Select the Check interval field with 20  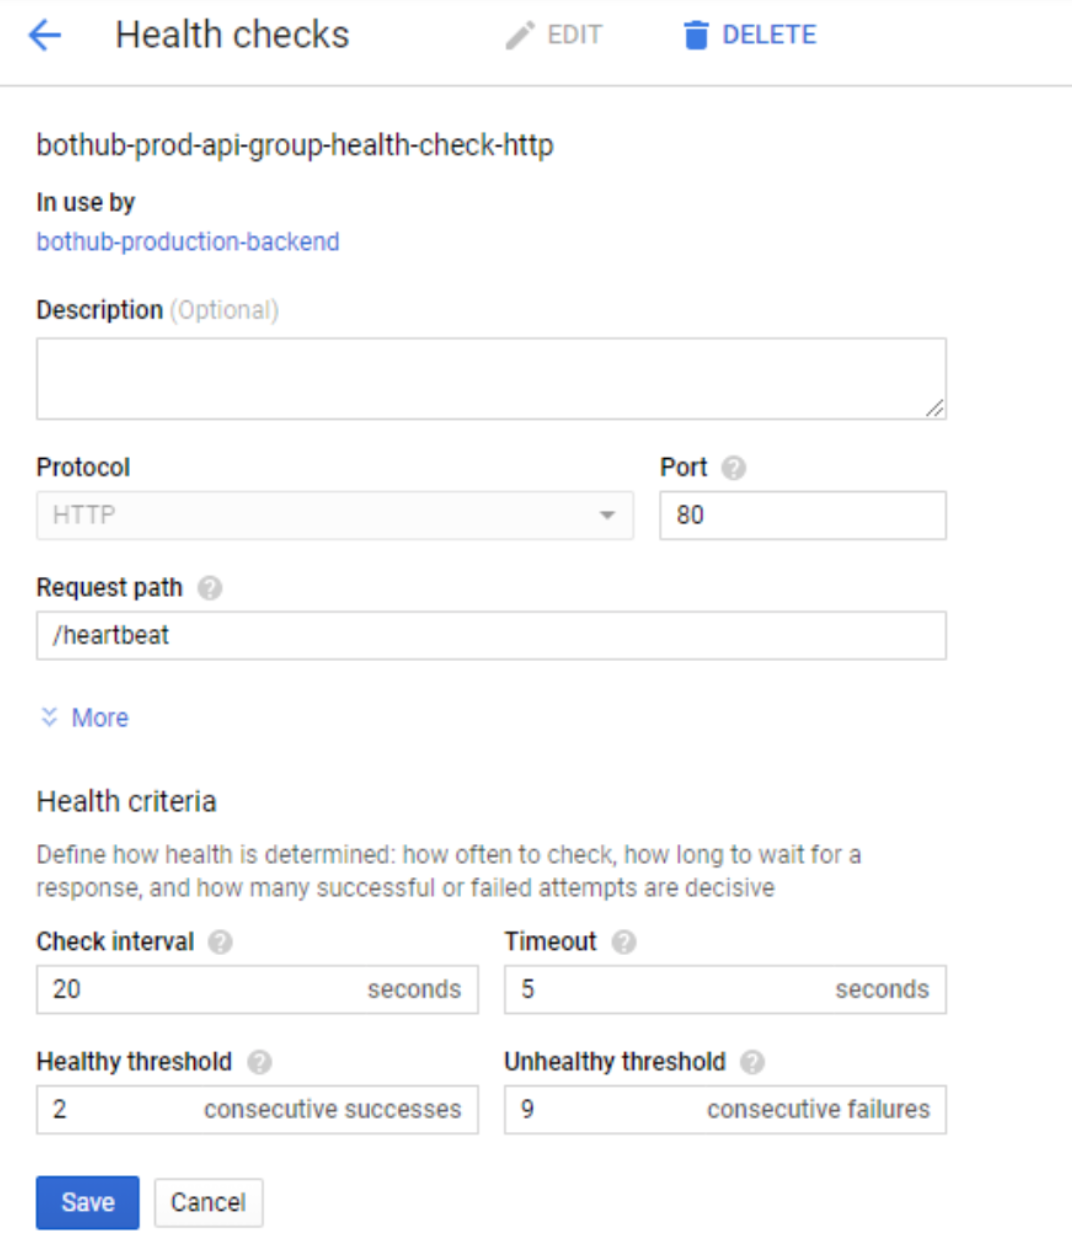coord(257,989)
